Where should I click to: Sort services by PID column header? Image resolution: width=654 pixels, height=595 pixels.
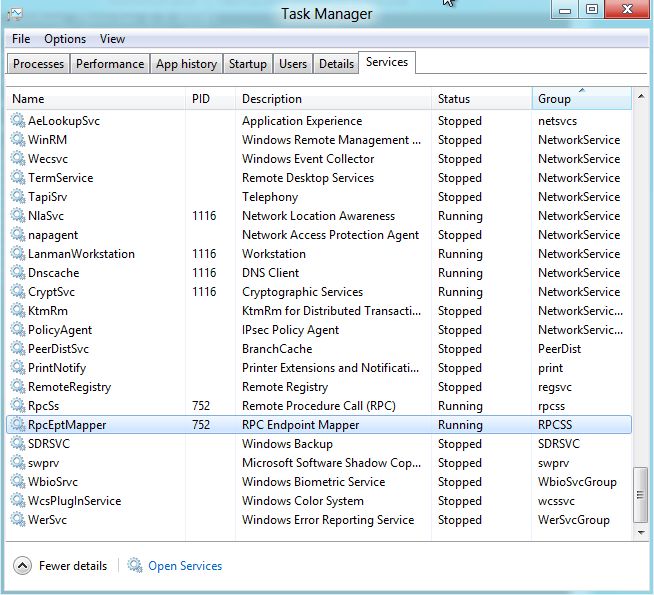coord(210,99)
